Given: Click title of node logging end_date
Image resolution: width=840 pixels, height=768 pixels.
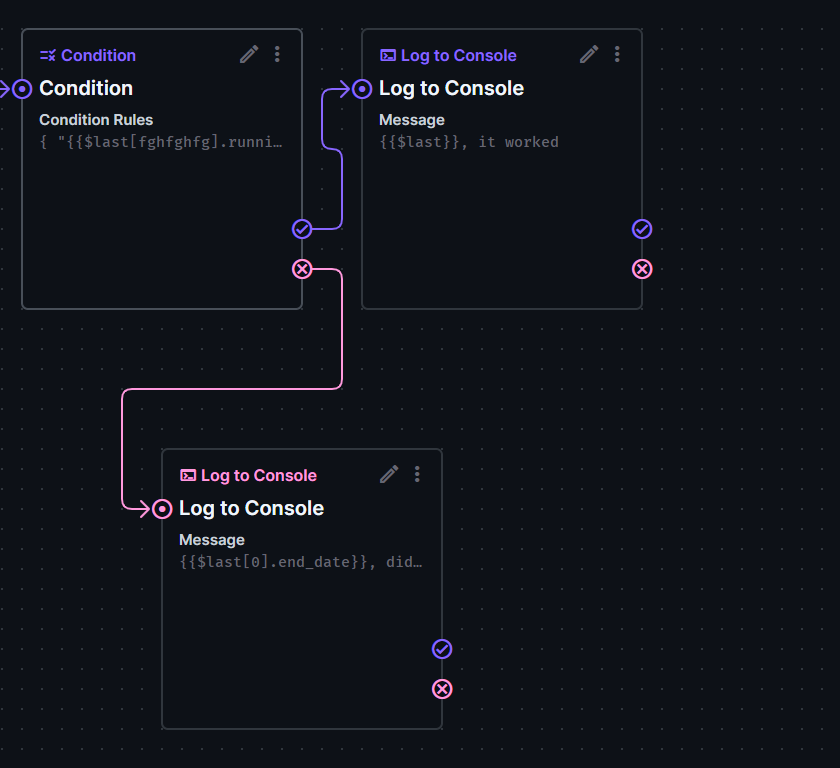Looking at the screenshot, I should [x=251, y=508].
